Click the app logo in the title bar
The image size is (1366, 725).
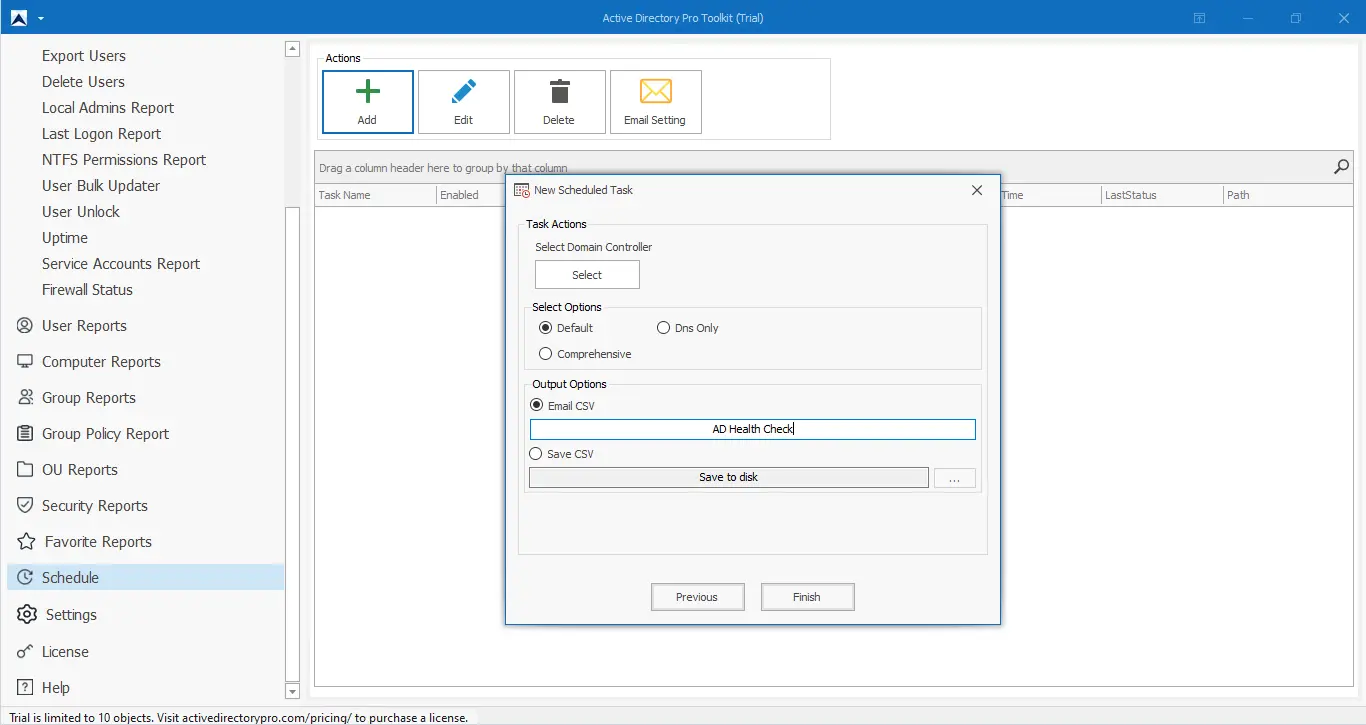[x=19, y=18]
